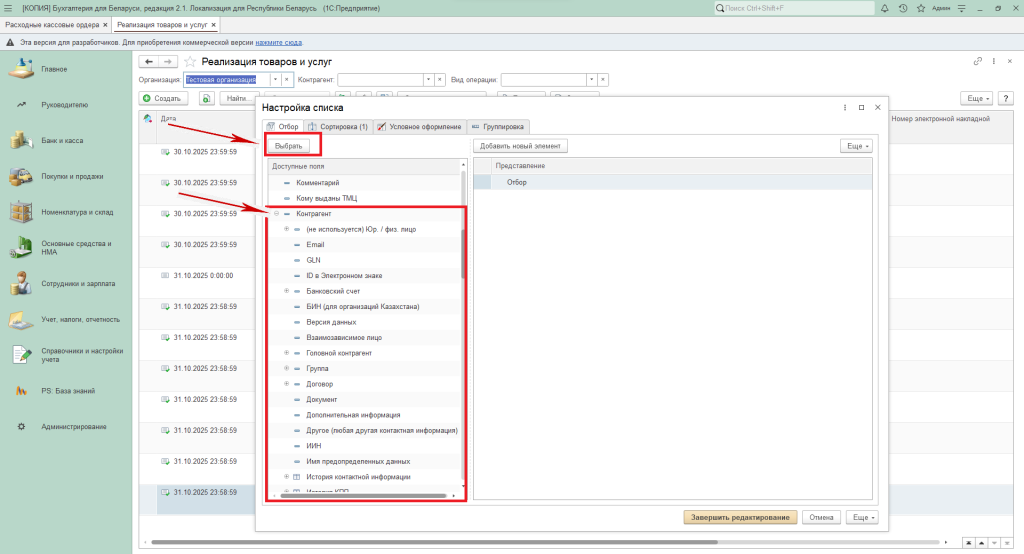Open the Администрирование gear section
This screenshot has width=1024, height=554.
point(73,427)
